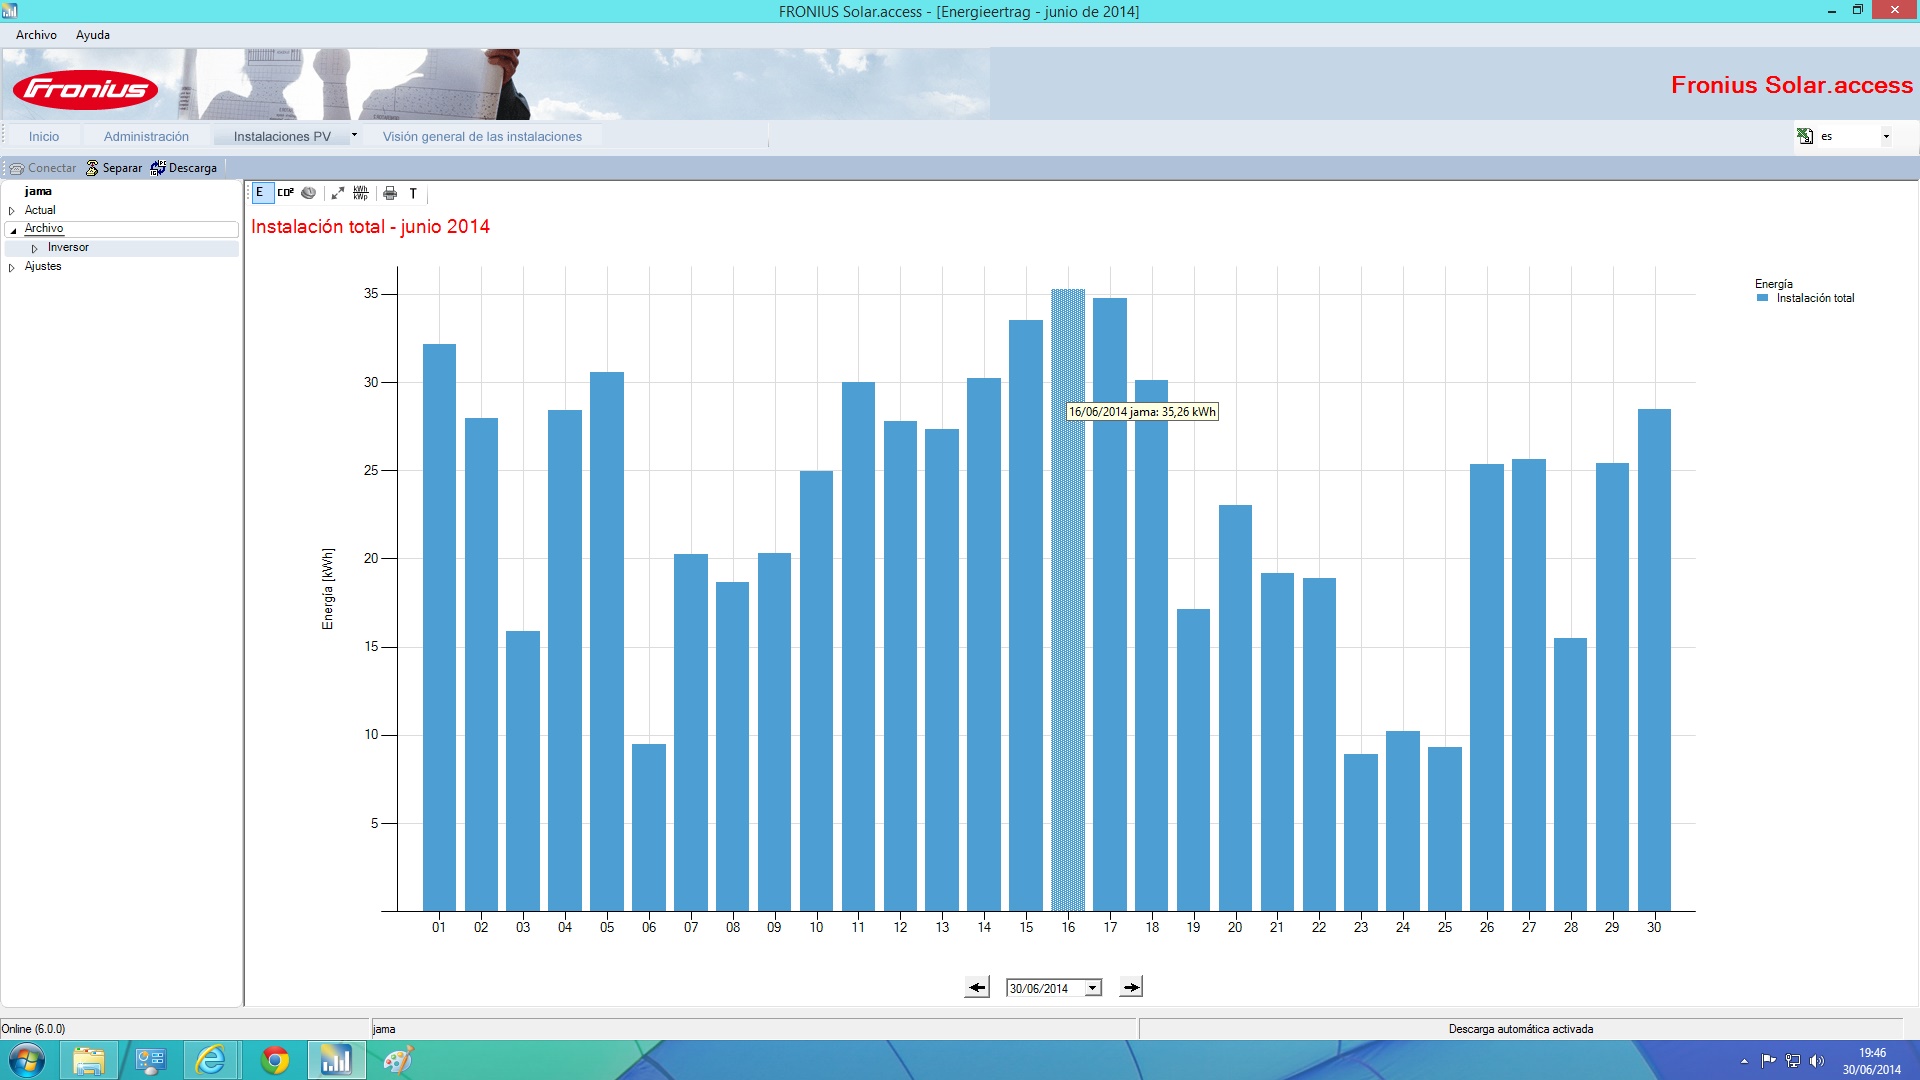1920x1080 pixels.
Task: Go to previous month with left arrow
Action: tap(977, 987)
